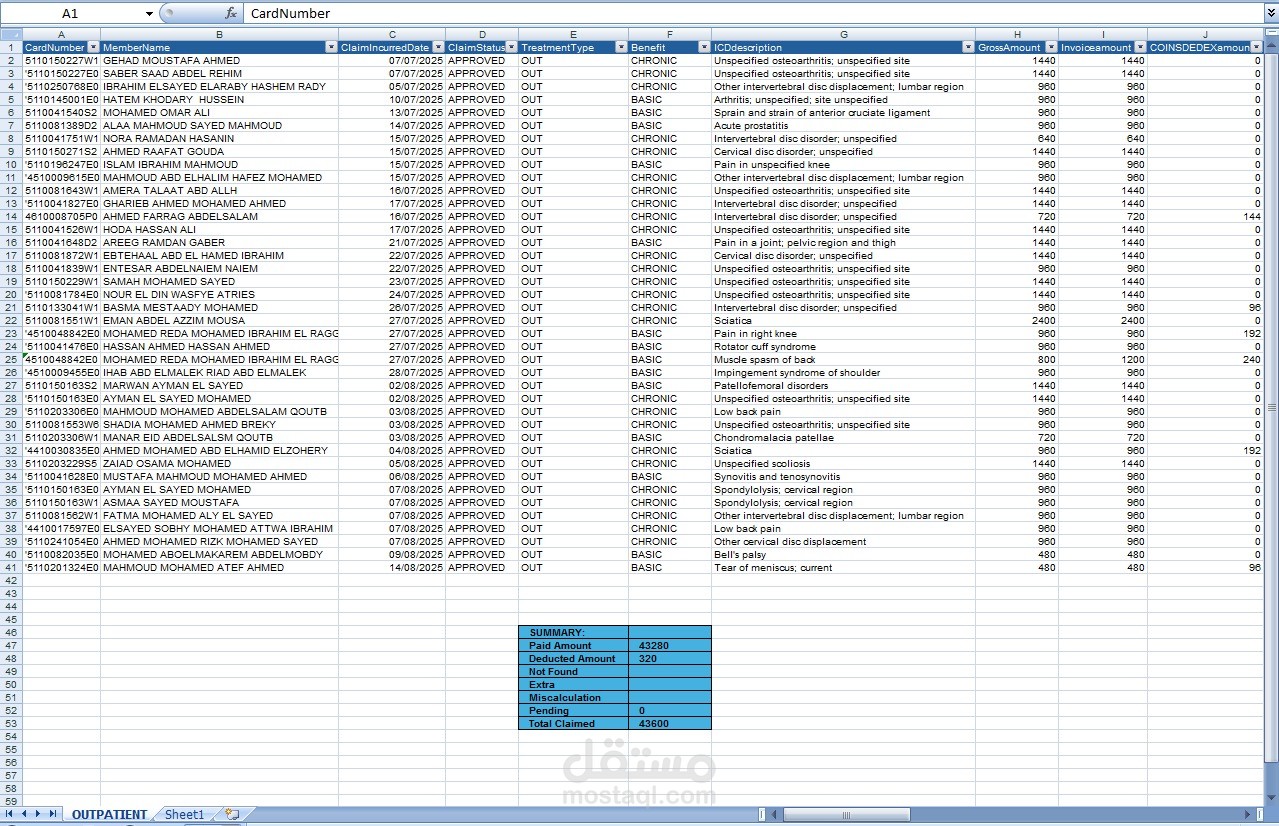The height and width of the screenshot is (826, 1279).
Task: Switch to the OUTPATIENT sheet tab
Action: 109,815
